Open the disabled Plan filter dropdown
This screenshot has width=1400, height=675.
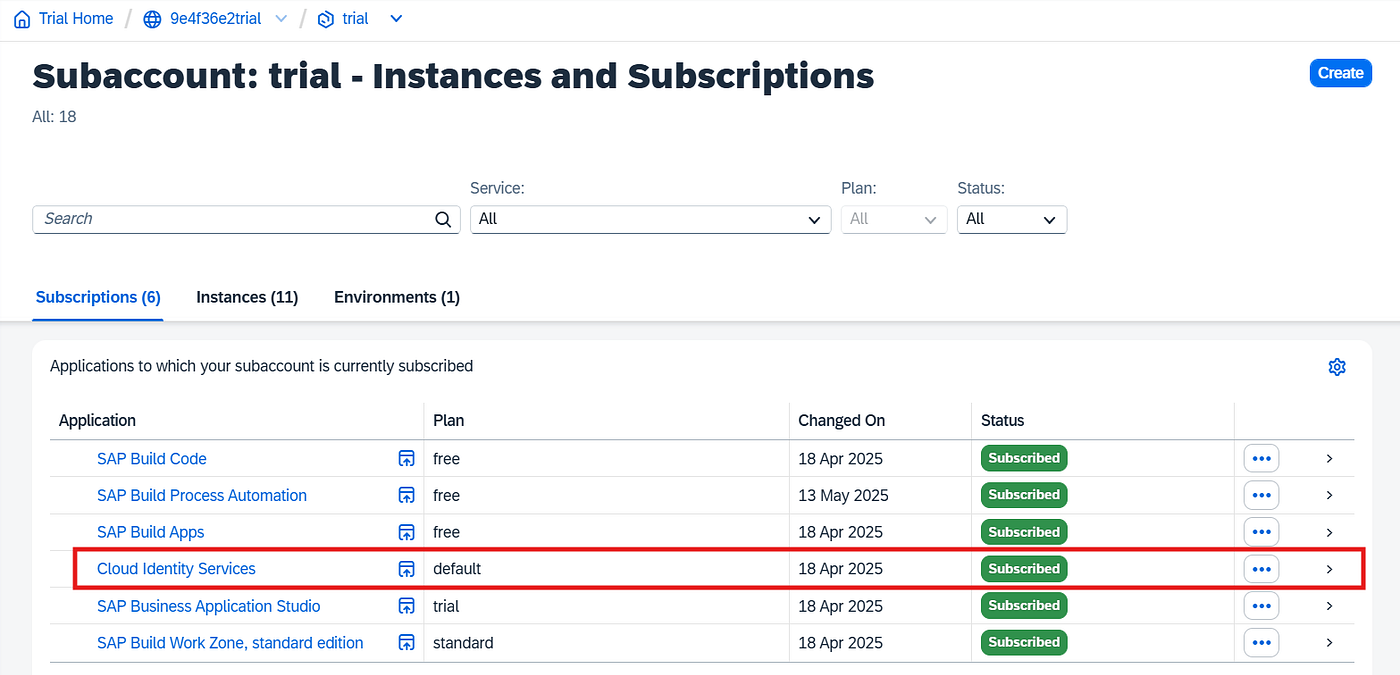(x=894, y=220)
